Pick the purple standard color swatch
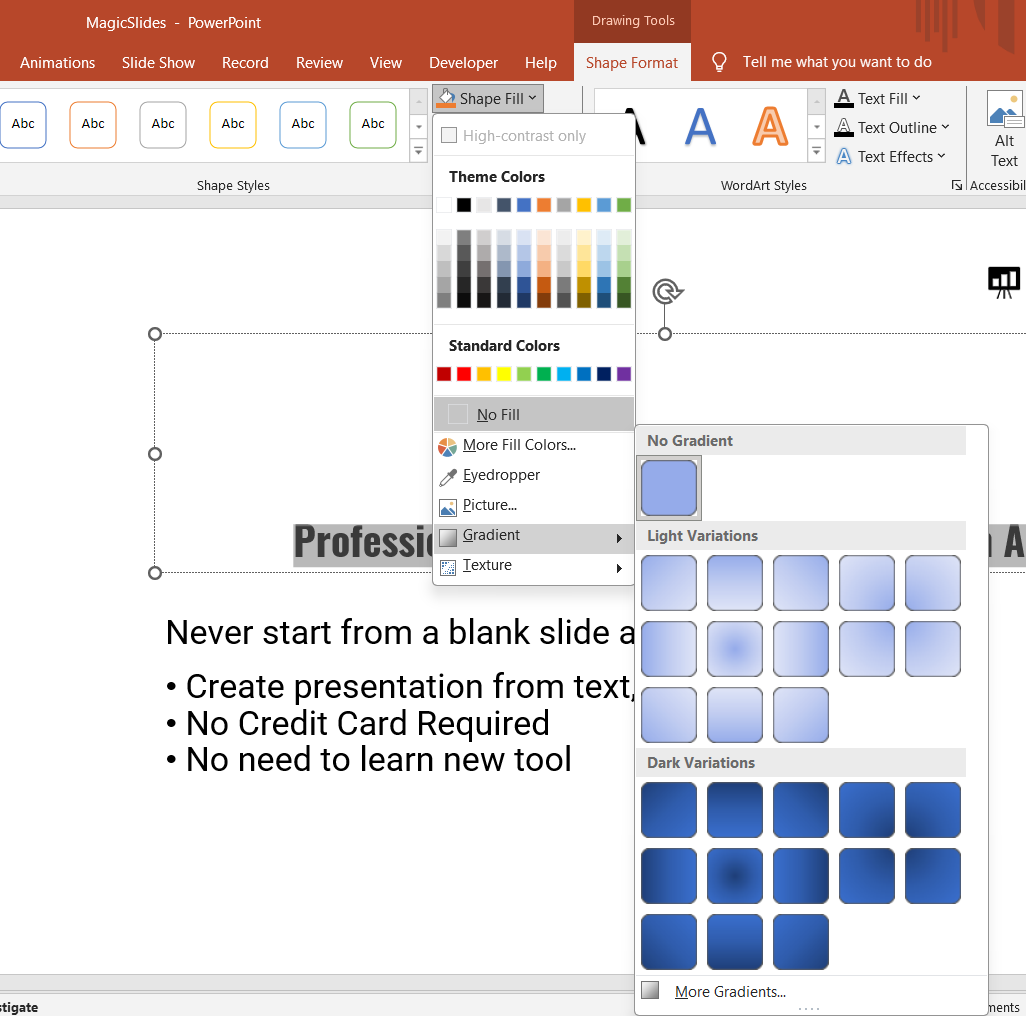Screen dimensions: 1026x1016 (x=624, y=374)
